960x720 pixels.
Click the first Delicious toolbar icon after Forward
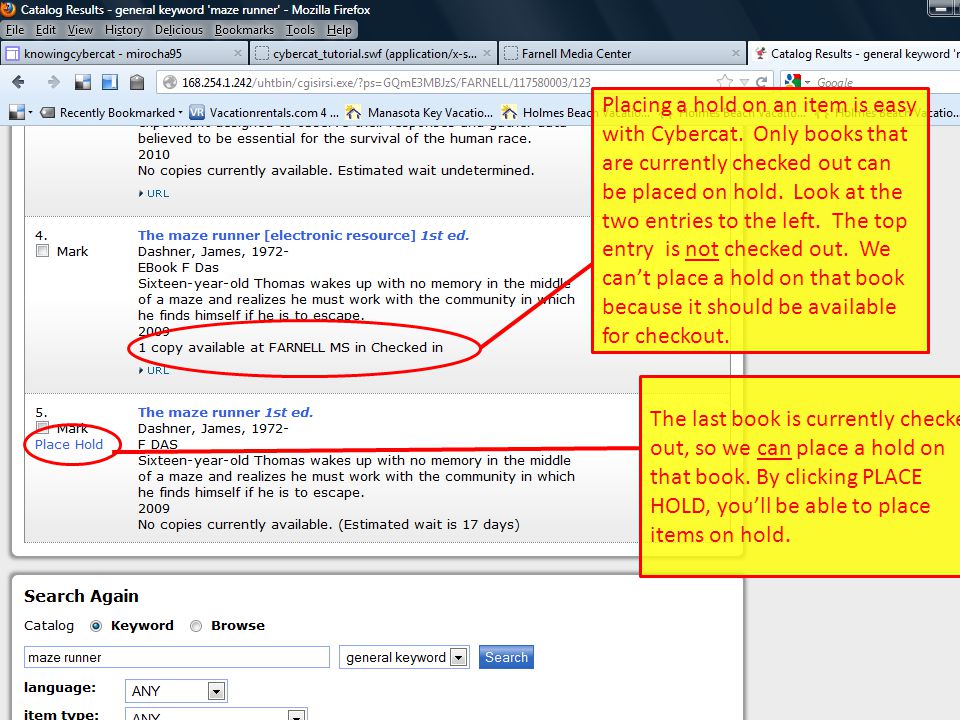tap(83, 82)
